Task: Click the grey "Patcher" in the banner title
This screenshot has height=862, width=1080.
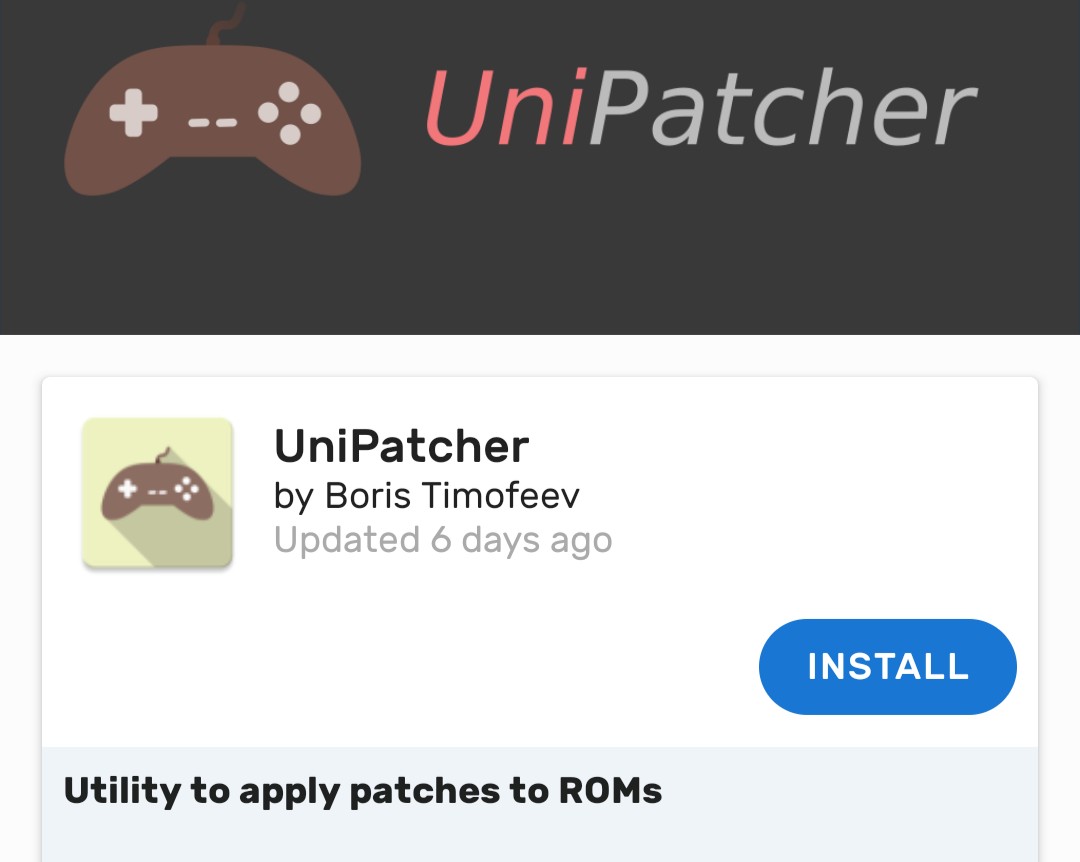Action: coord(782,107)
